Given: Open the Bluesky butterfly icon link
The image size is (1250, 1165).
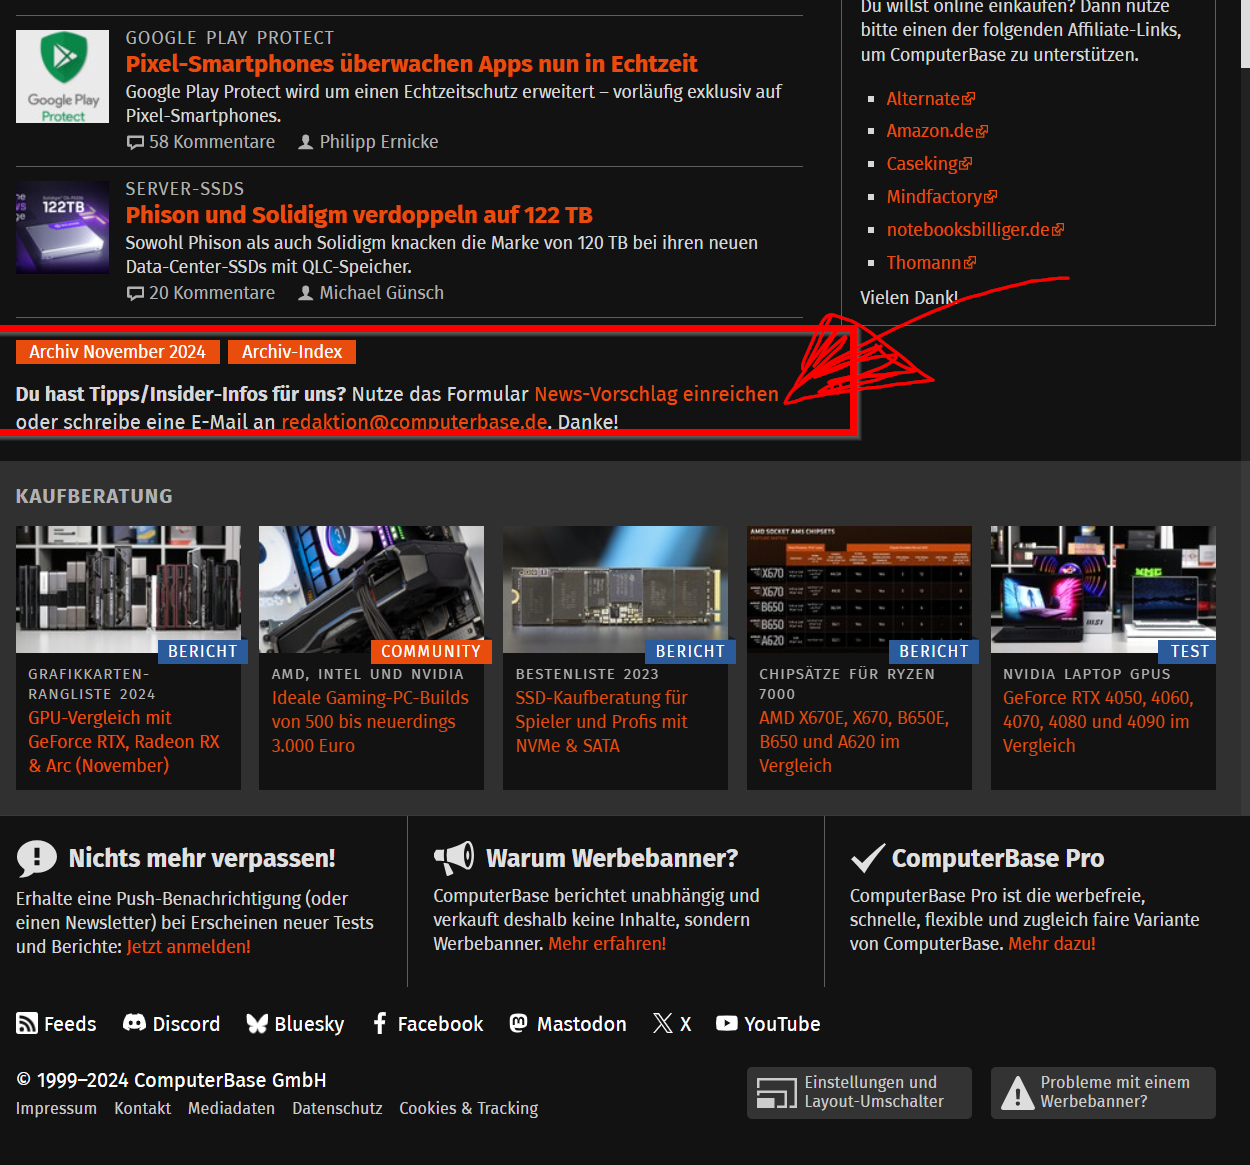Looking at the screenshot, I should pos(257,1023).
